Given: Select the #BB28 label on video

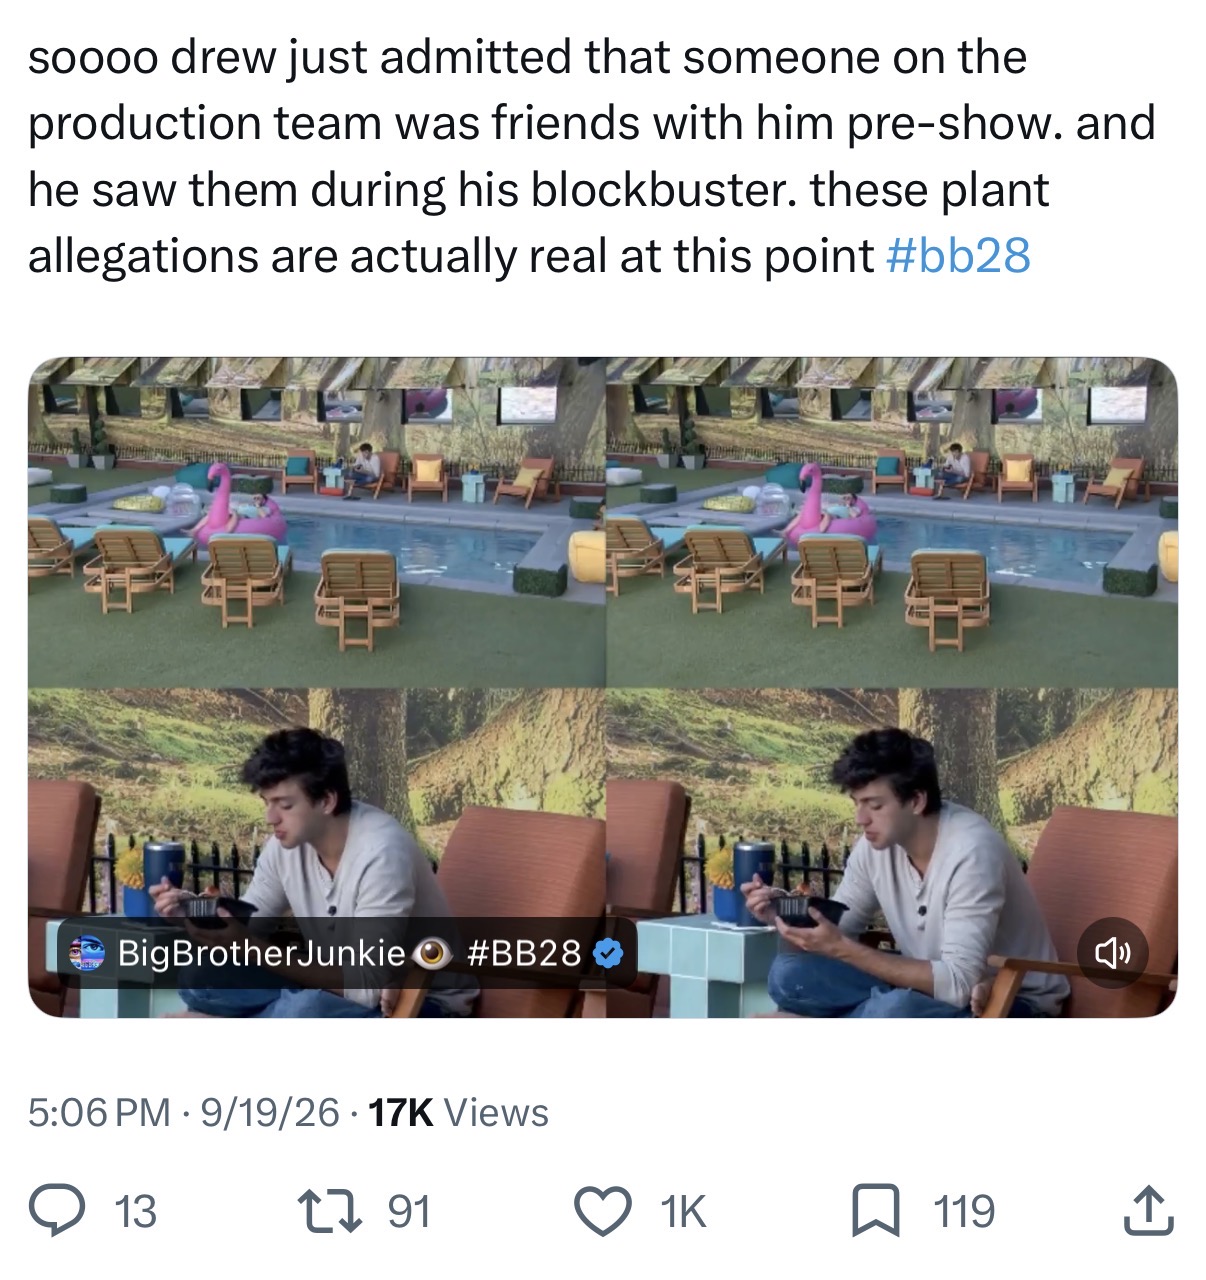Looking at the screenshot, I should [x=524, y=953].
